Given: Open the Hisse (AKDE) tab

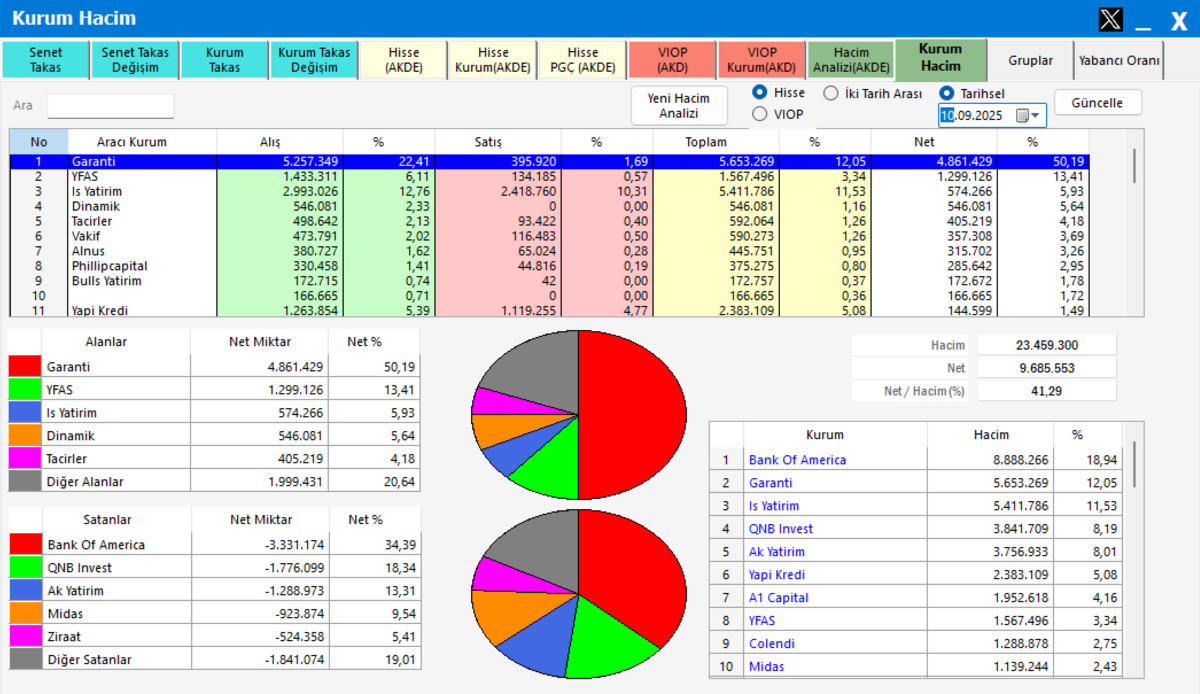Looking at the screenshot, I should tap(403, 60).
